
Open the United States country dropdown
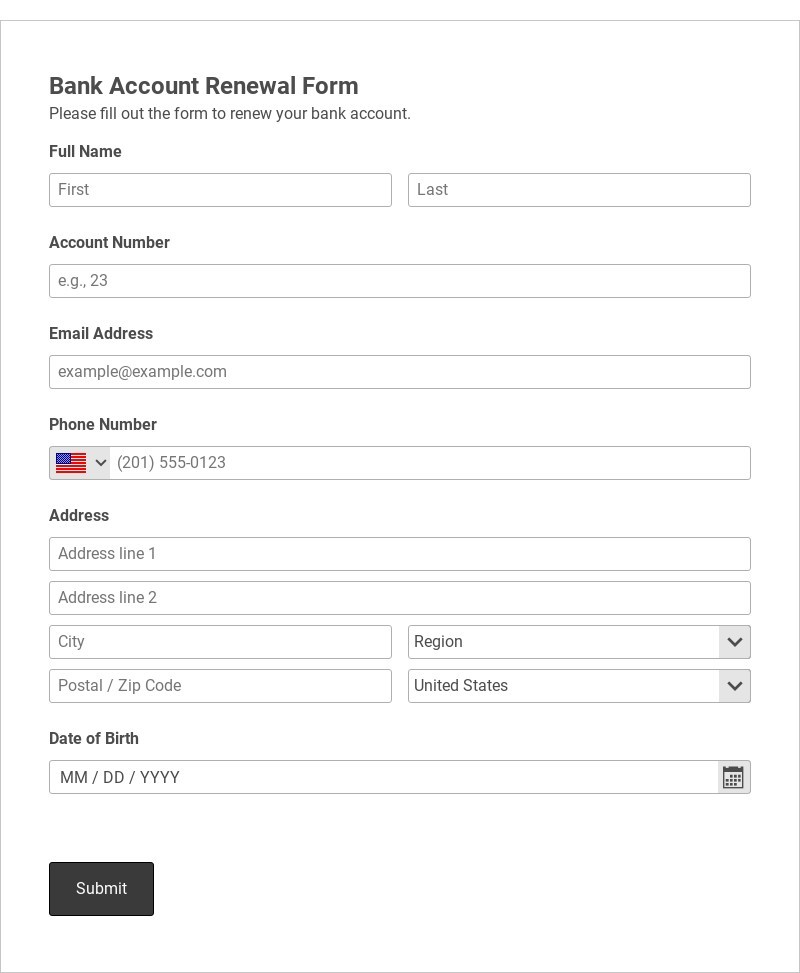click(579, 686)
